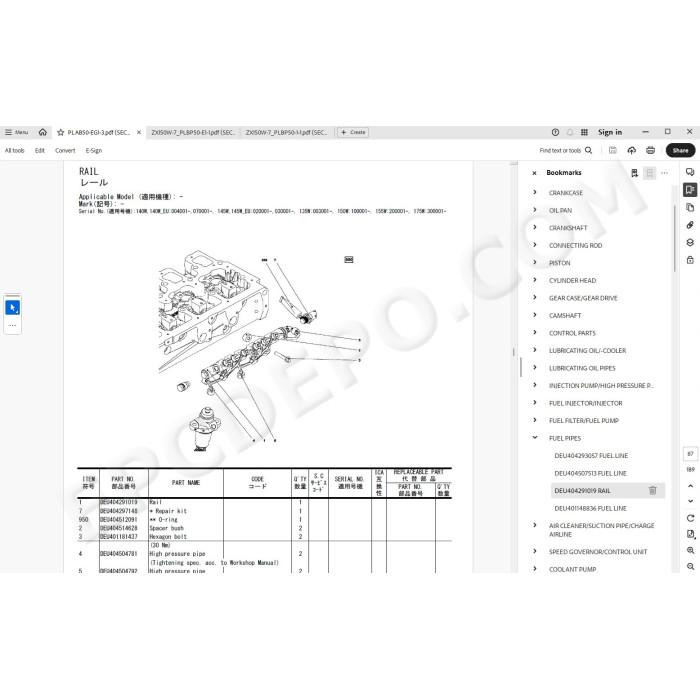The height and width of the screenshot is (700, 700).
Task: Open the attachments paperclip icon
Action: point(690,225)
